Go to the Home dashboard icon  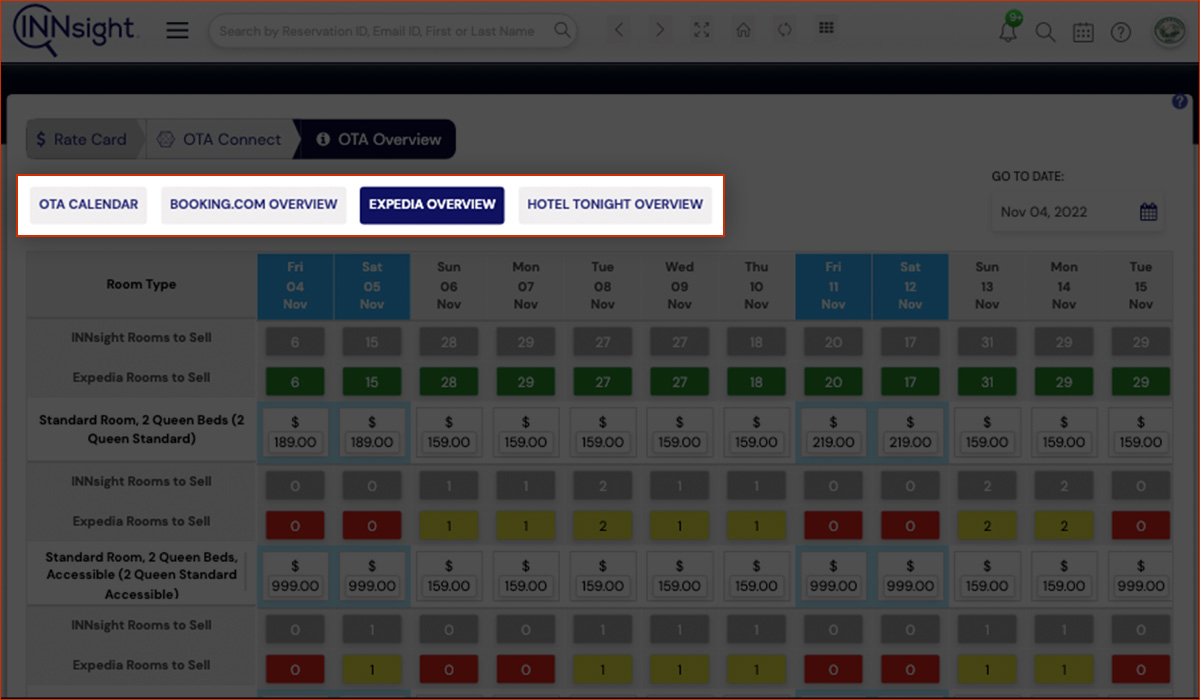(743, 30)
